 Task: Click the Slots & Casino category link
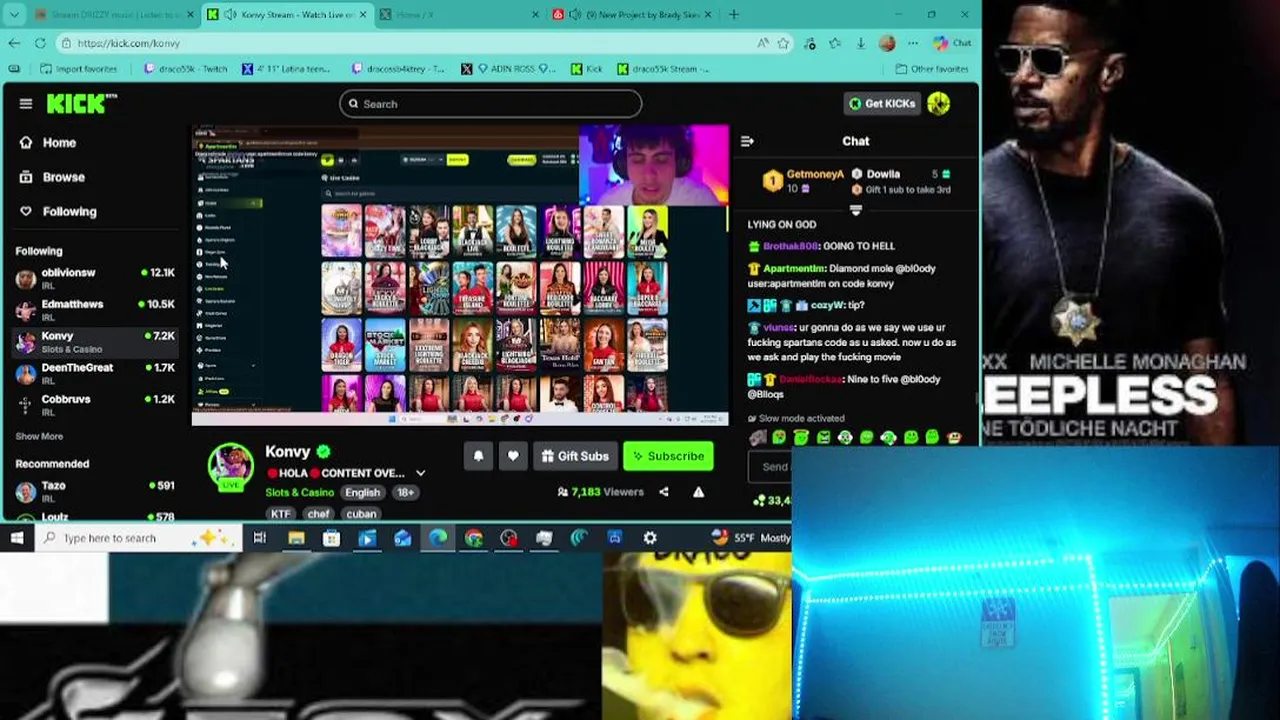pos(299,492)
